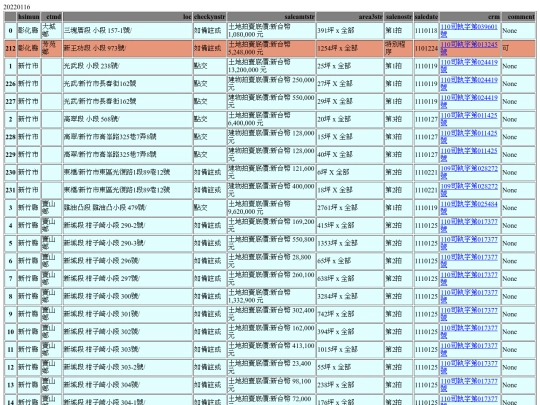
Task: Select the 1101224 sale date in row 212
Action: click(426, 48)
